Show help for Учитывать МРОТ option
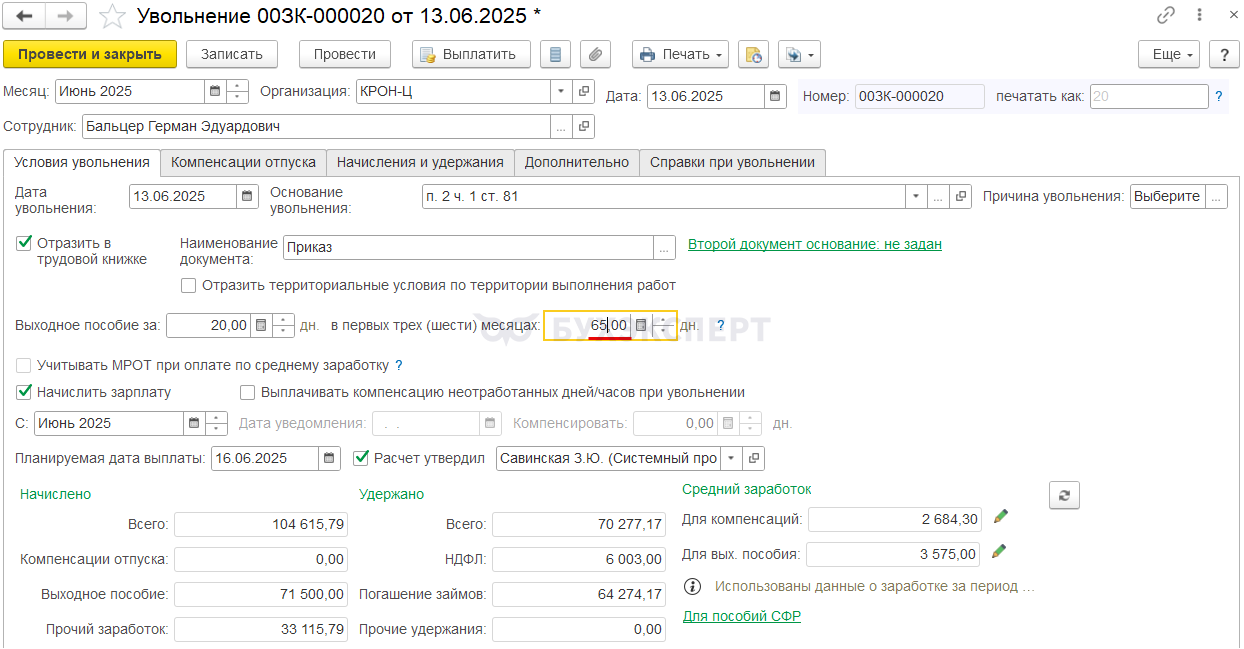 pos(399,365)
